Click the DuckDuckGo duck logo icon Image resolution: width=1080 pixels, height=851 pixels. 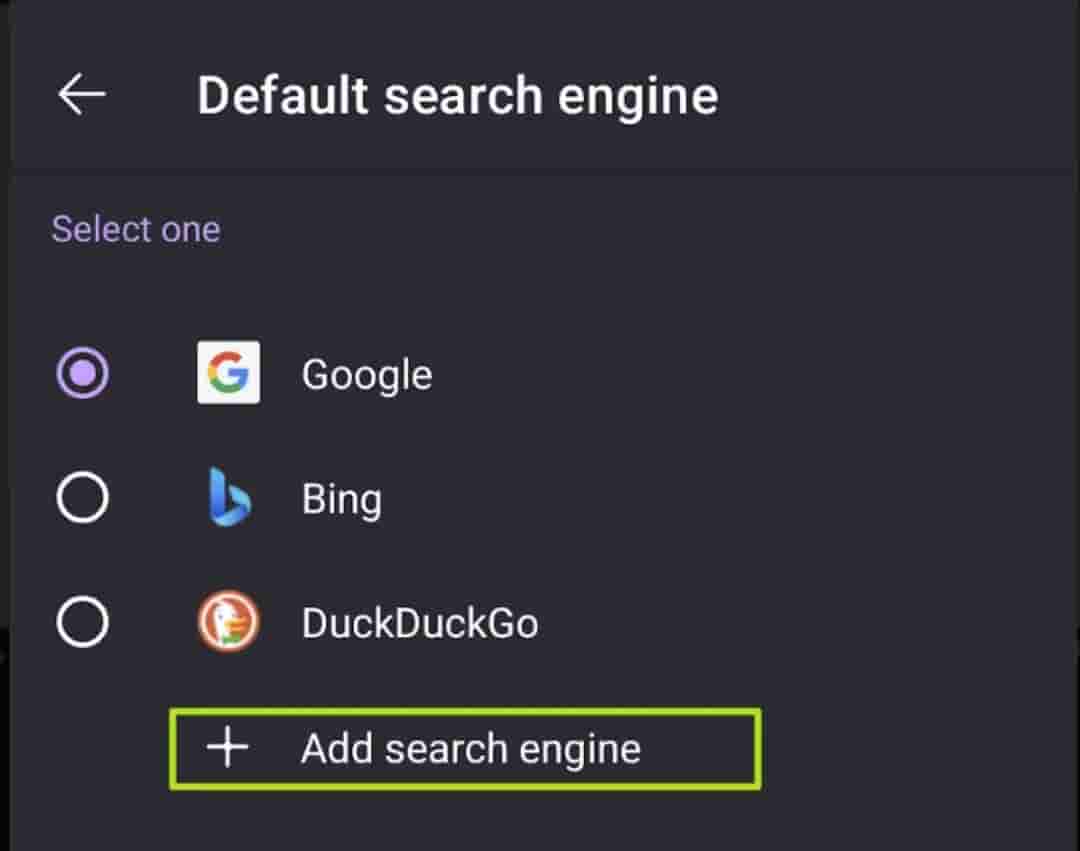pyautogui.click(x=229, y=622)
